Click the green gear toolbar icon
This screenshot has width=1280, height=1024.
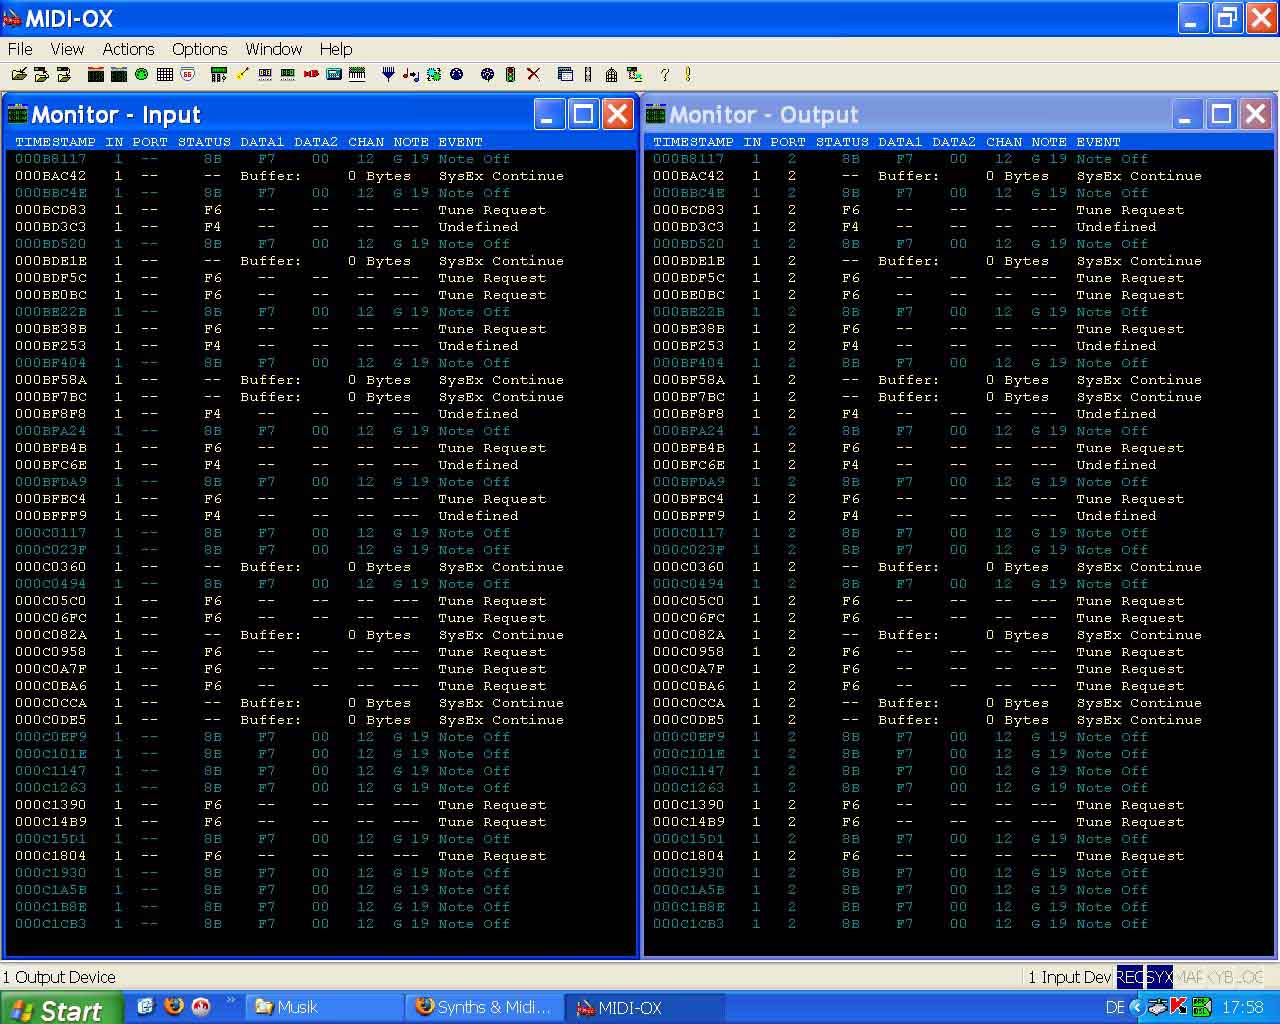coord(433,74)
